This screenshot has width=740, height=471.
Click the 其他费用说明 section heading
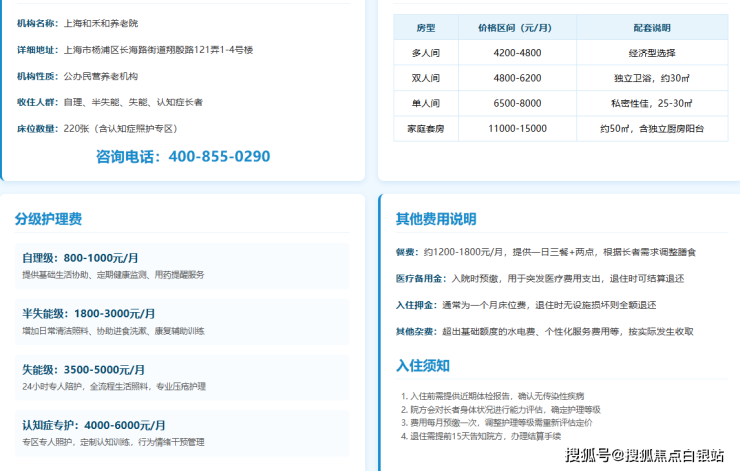(436, 219)
